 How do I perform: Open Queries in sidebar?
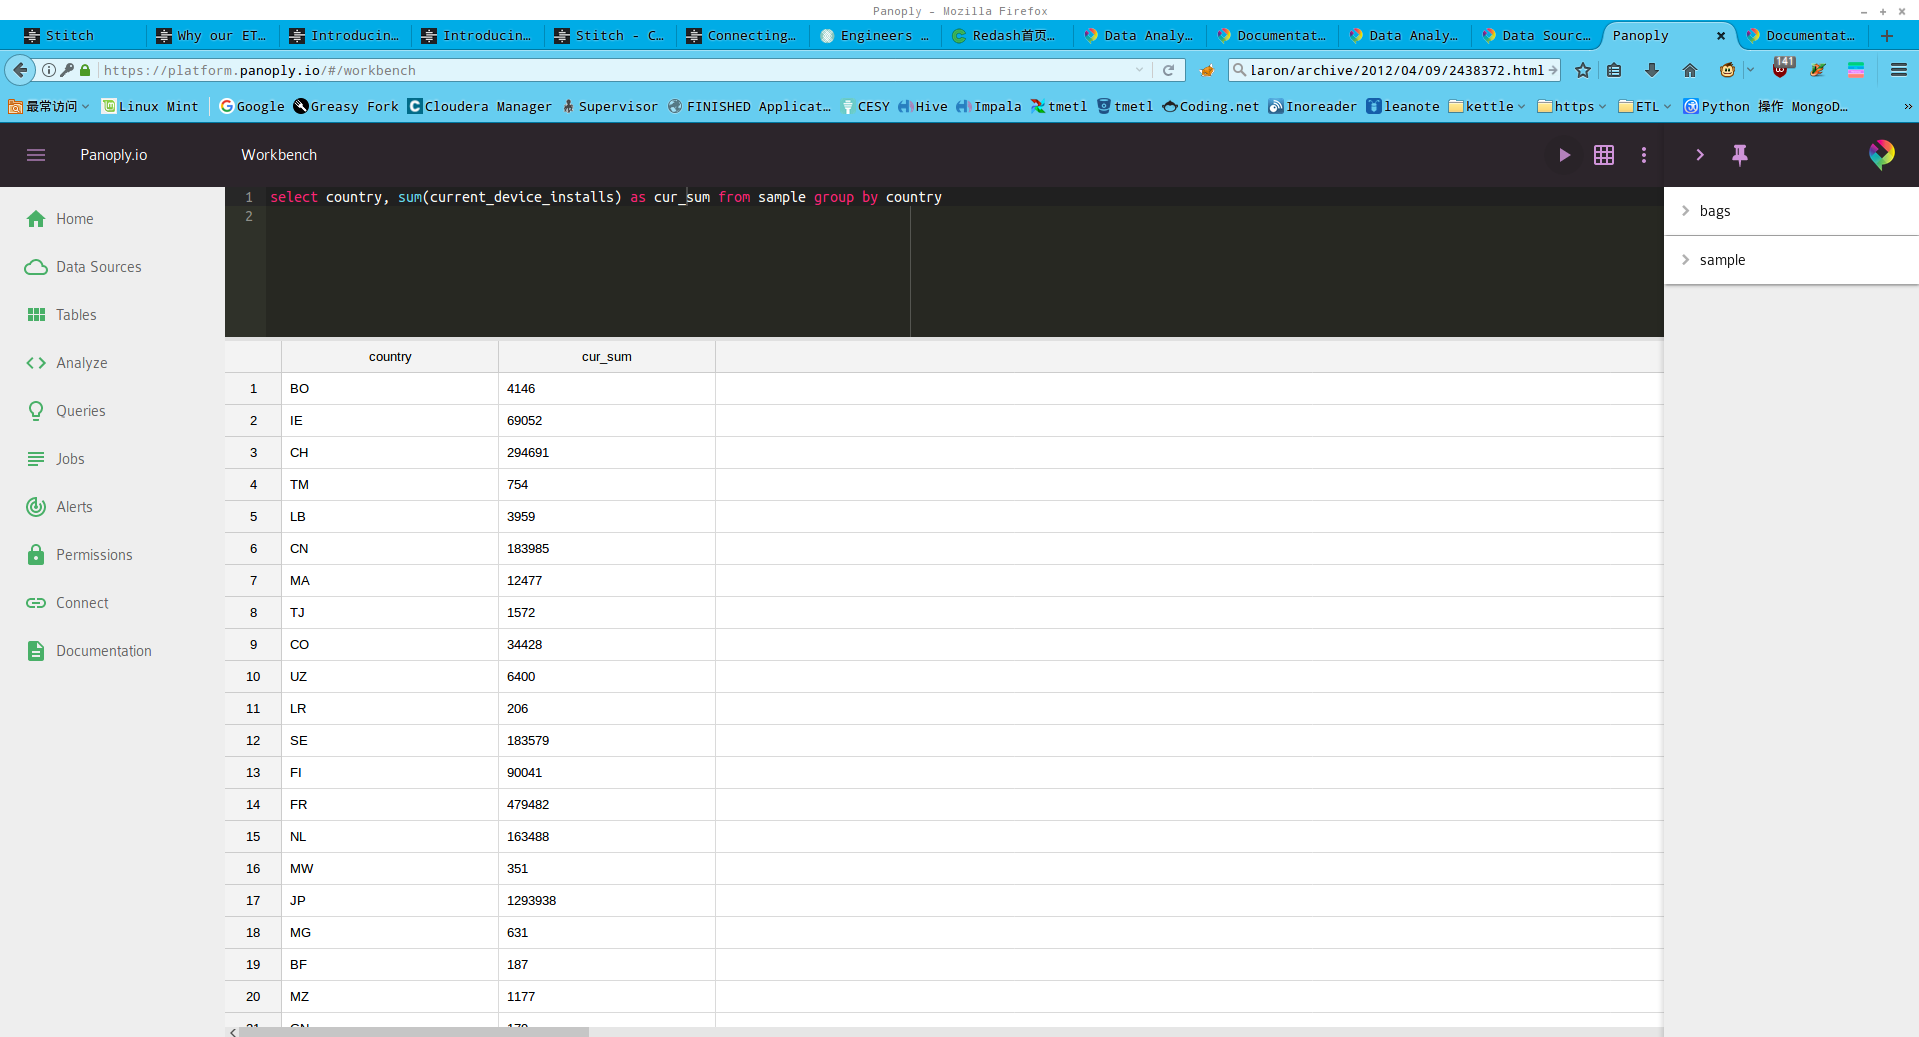[66, 411]
